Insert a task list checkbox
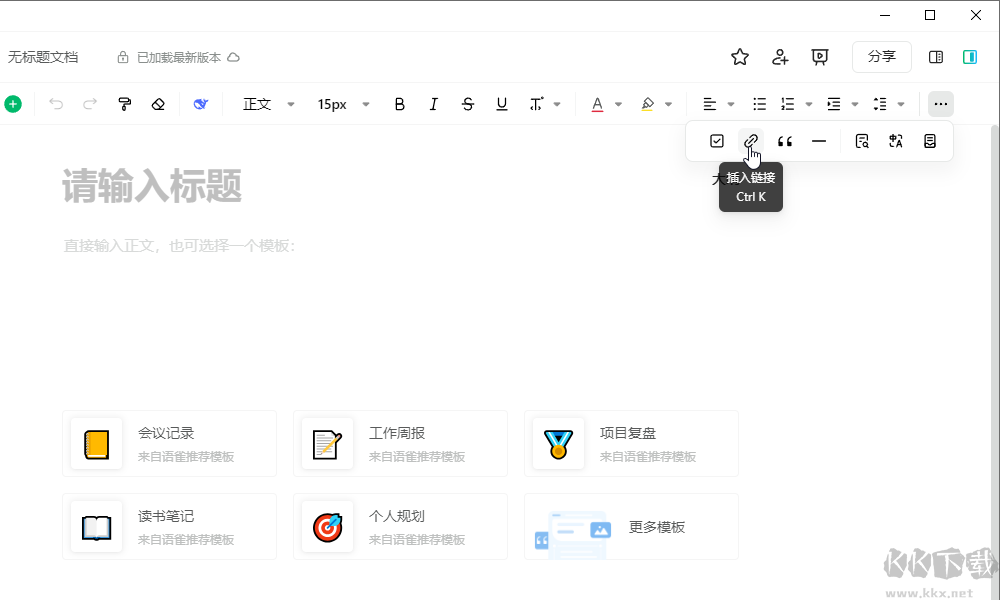Screen dimensions: 1000x600 (717, 141)
